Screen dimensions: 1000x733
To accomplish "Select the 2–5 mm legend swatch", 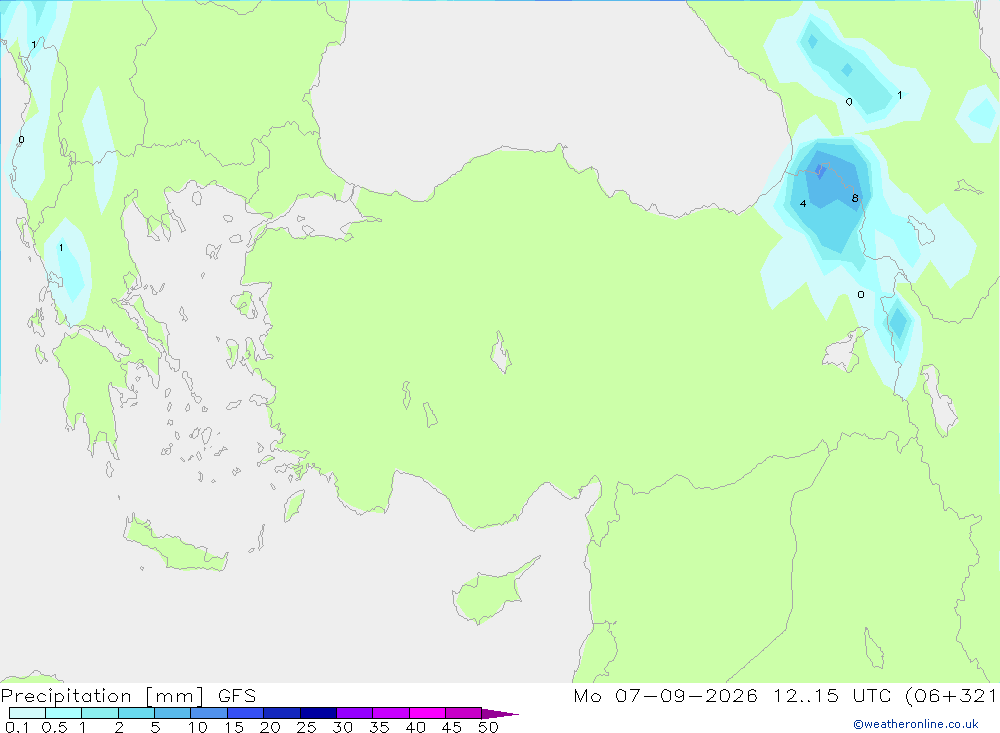I will (136, 713).
